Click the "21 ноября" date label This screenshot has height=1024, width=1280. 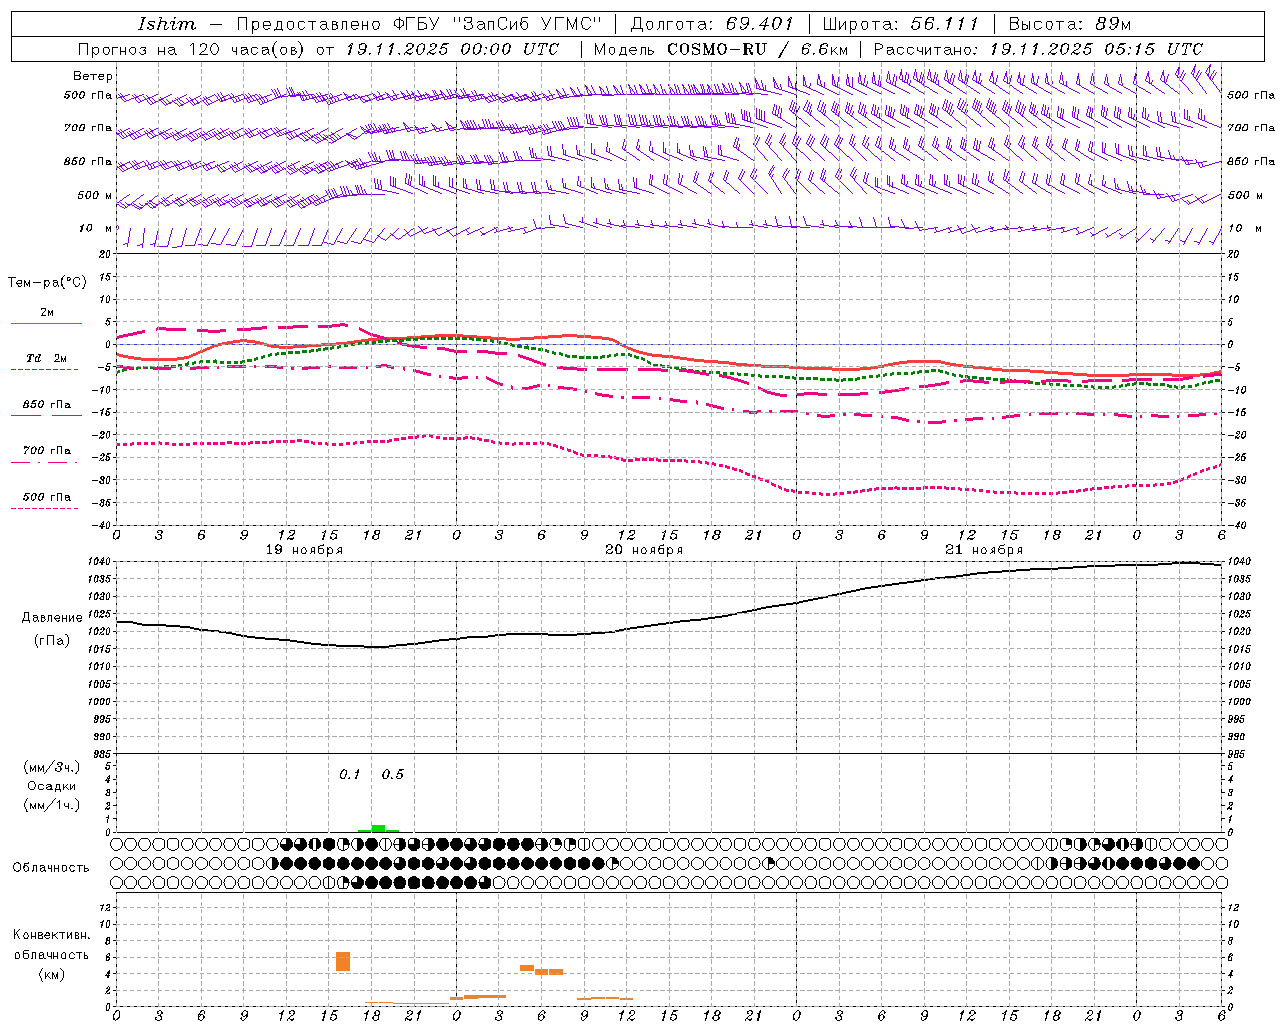click(x=984, y=550)
